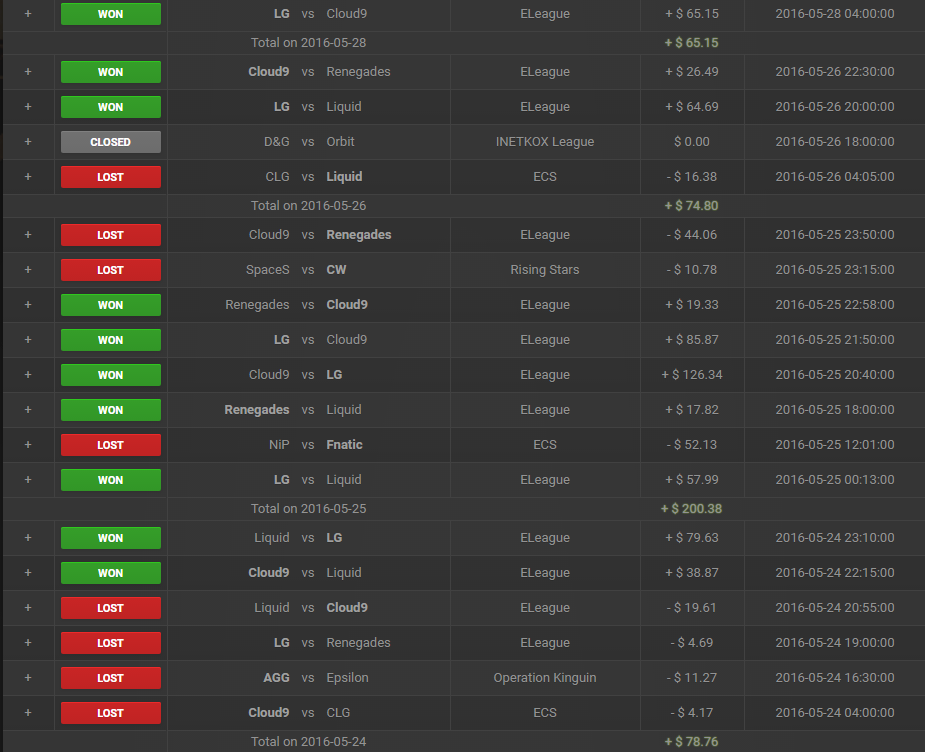Screen dimensions: 925x752
Task: Select the INETKOX League cell
Action: (545, 142)
